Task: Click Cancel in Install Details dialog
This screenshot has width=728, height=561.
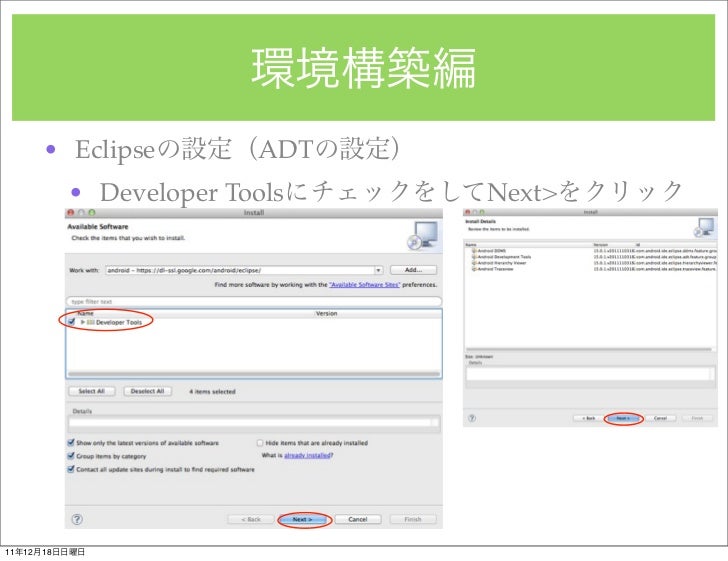Action: click(660, 418)
